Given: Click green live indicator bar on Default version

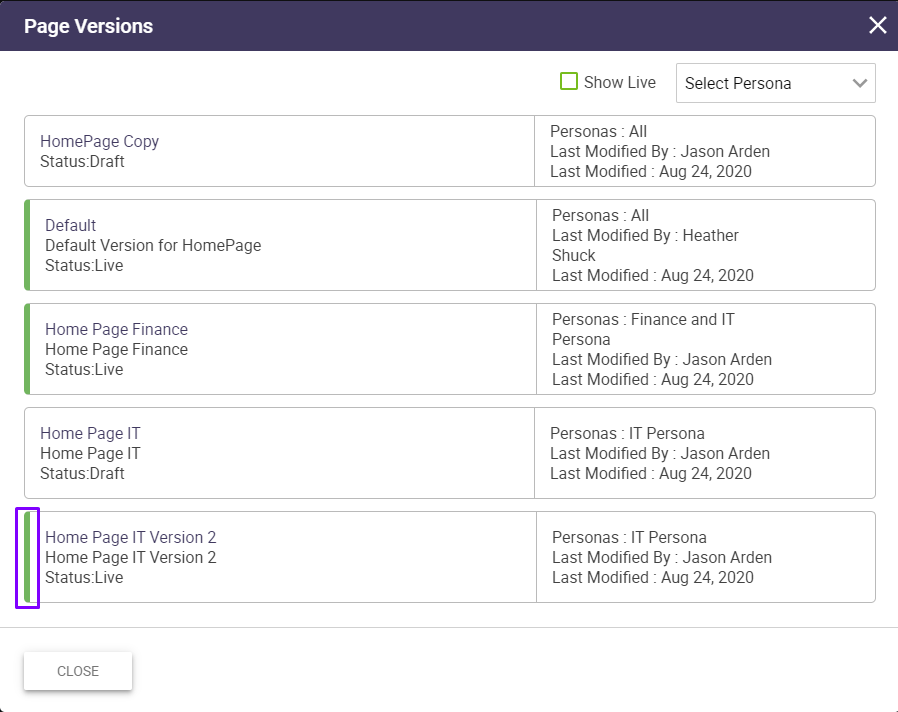Looking at the screenshot, I should (x=27, y=245).
